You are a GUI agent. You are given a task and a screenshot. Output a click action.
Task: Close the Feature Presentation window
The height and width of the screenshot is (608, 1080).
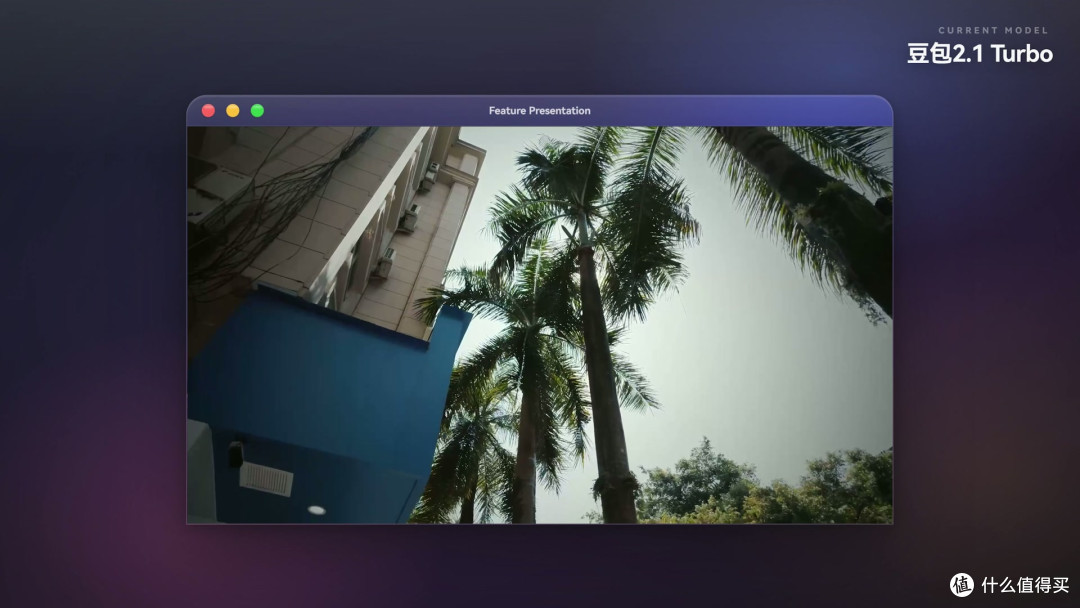tap(208, 110)
